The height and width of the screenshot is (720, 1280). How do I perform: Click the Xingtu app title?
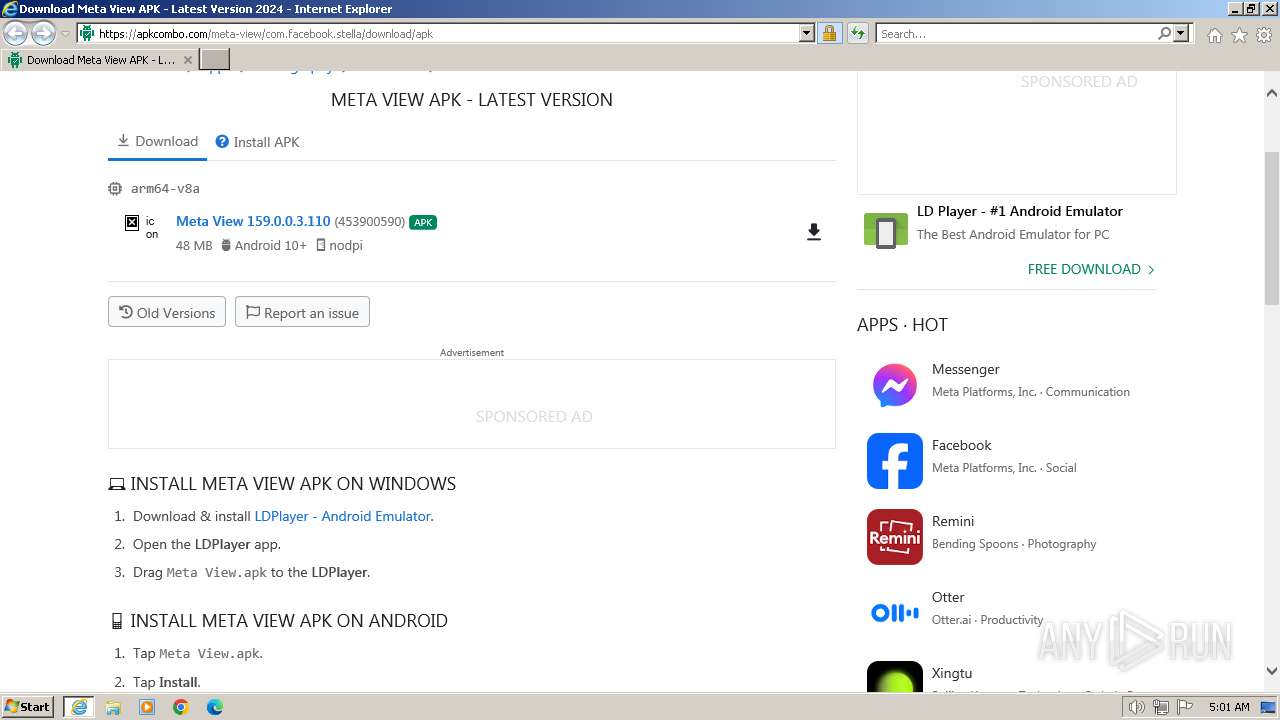point(952,673)
